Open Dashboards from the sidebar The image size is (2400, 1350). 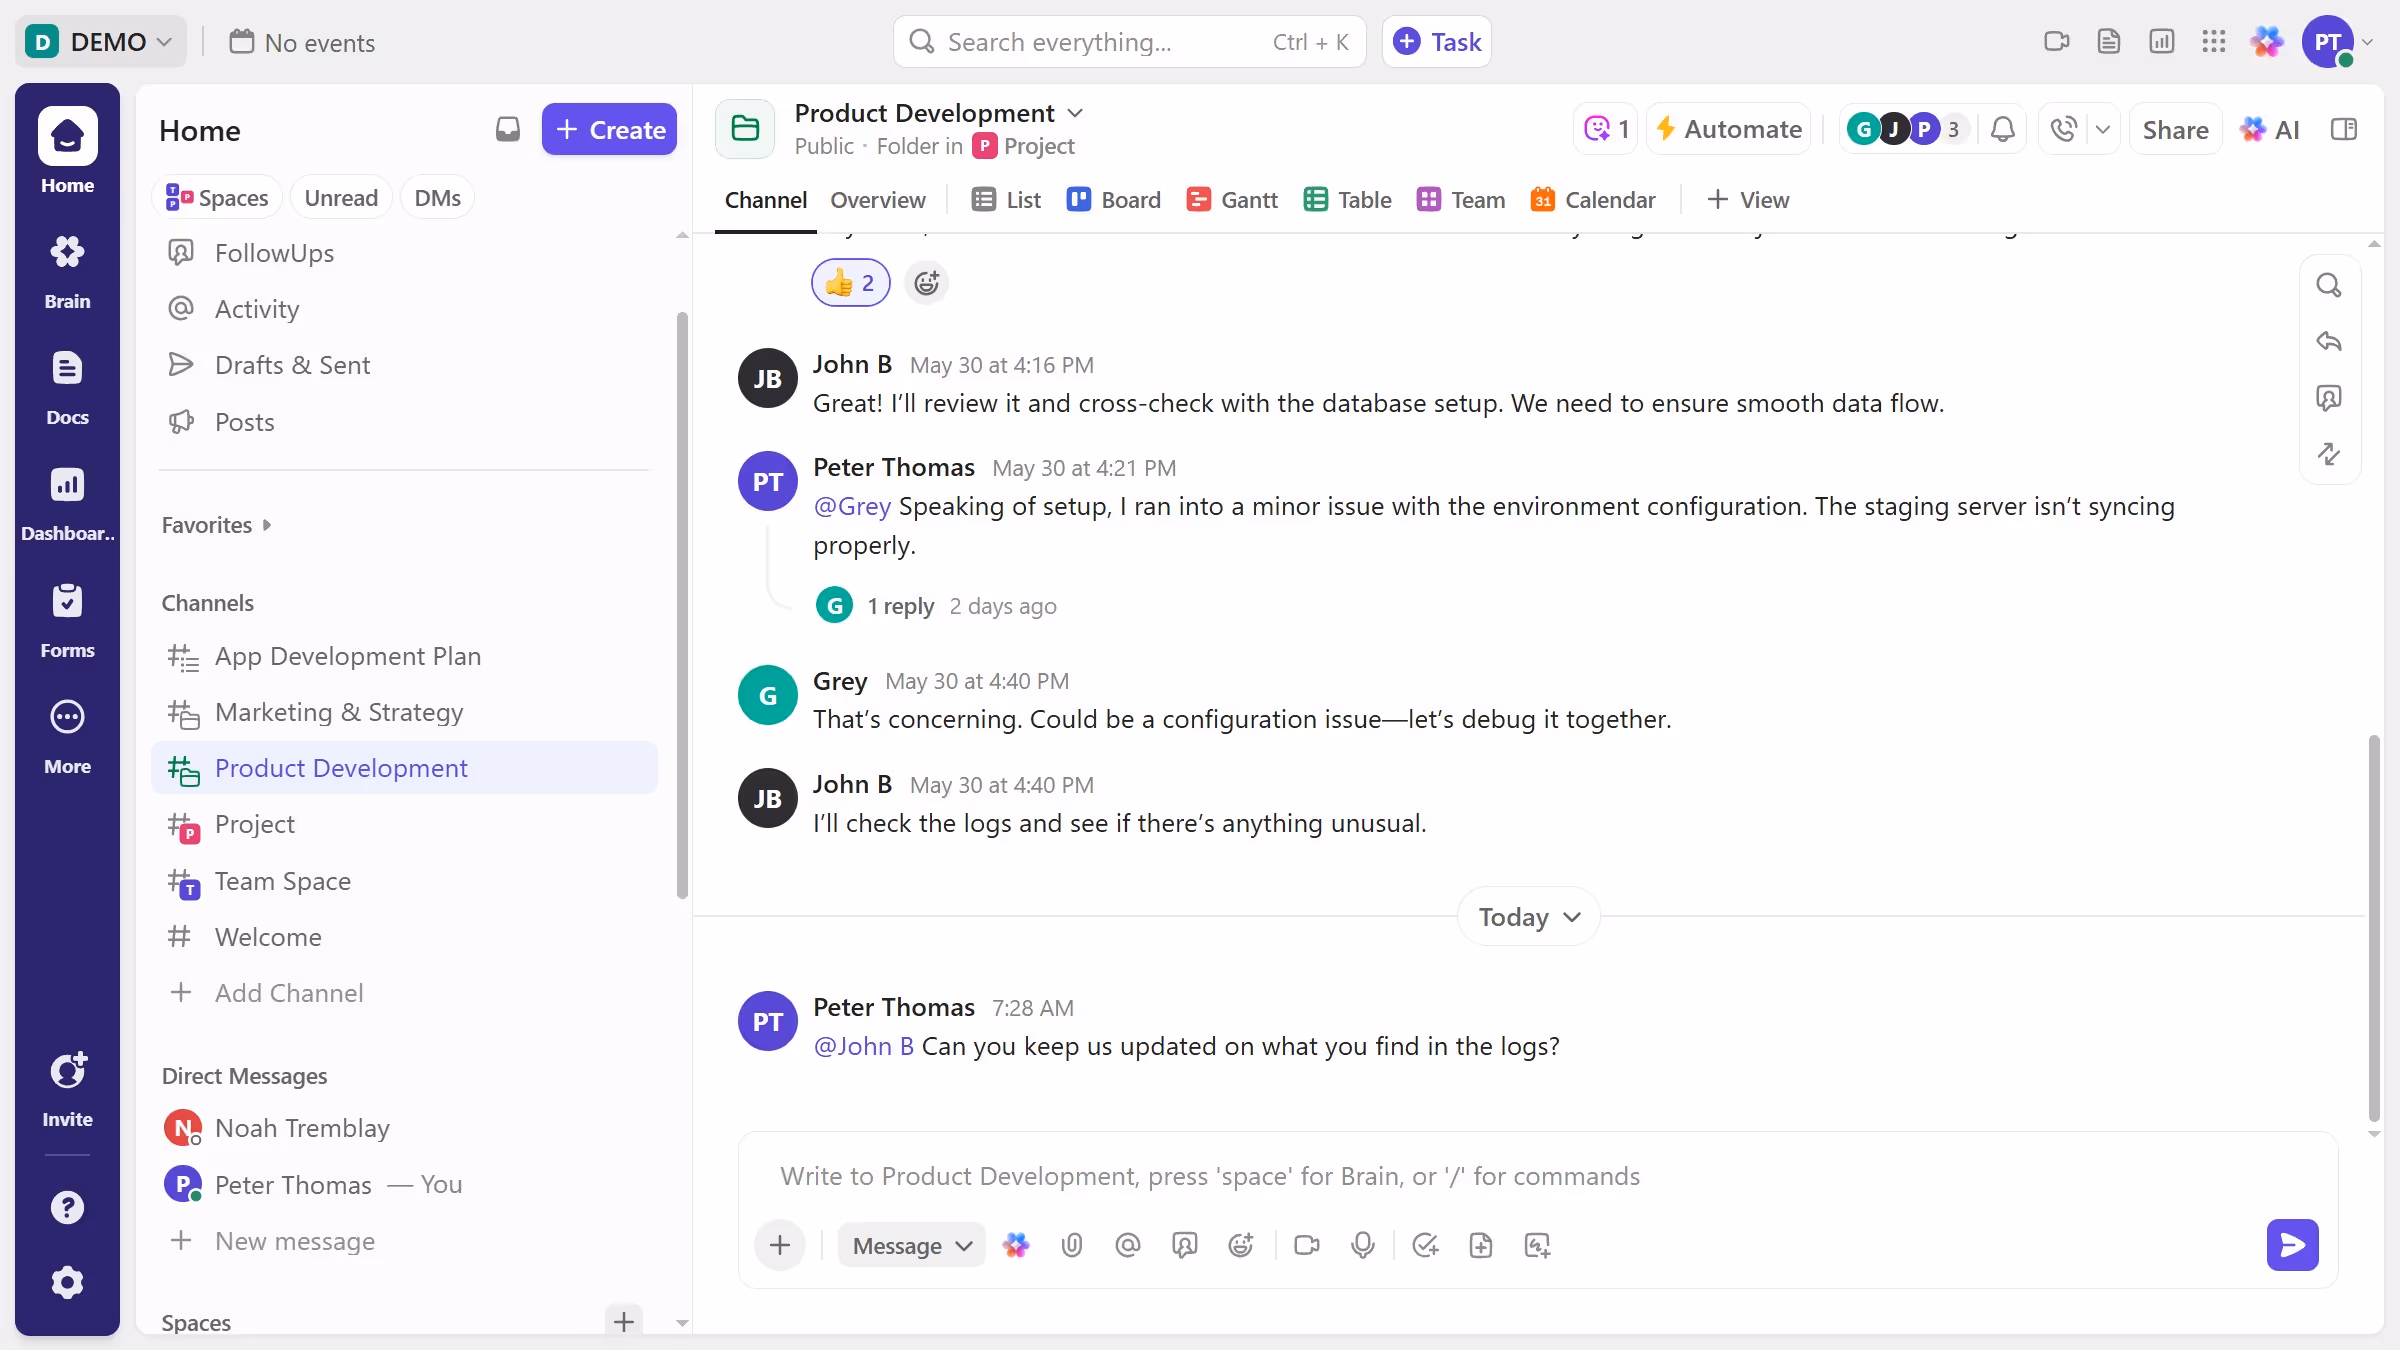pos(67,502)
